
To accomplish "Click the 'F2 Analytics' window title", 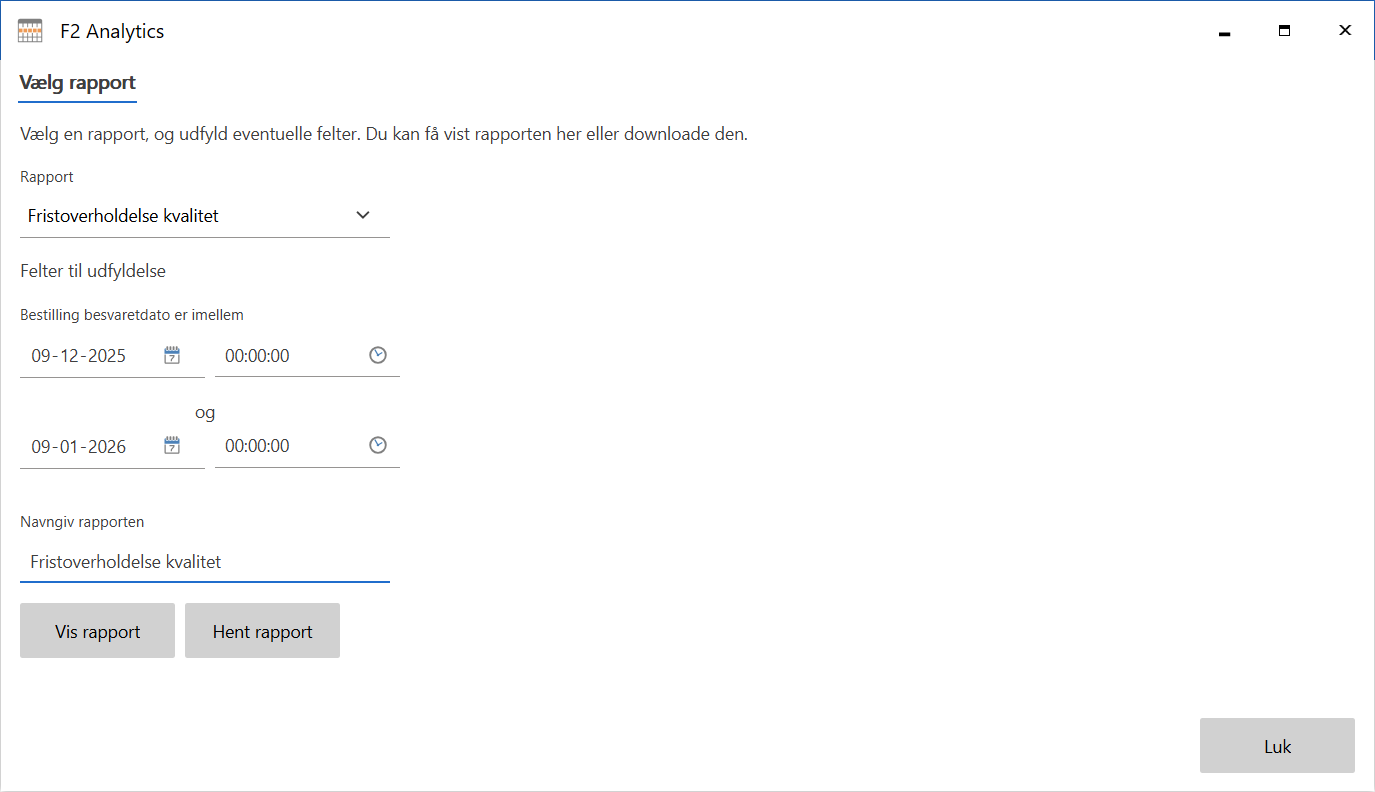I will (x=112, y=31).
